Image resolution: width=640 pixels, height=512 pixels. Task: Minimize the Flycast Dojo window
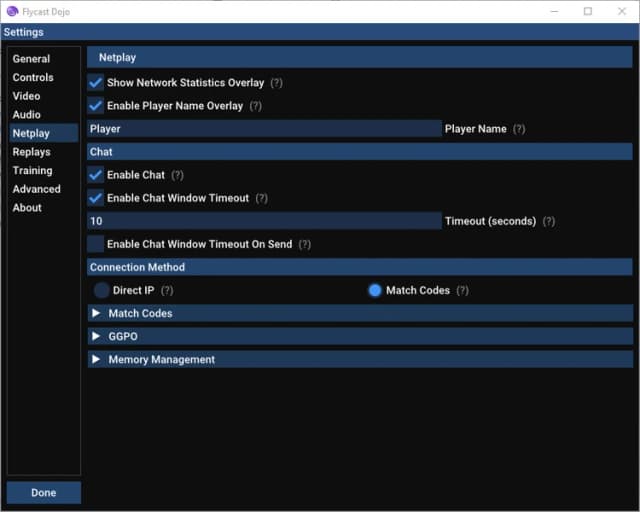pos(554,11)
